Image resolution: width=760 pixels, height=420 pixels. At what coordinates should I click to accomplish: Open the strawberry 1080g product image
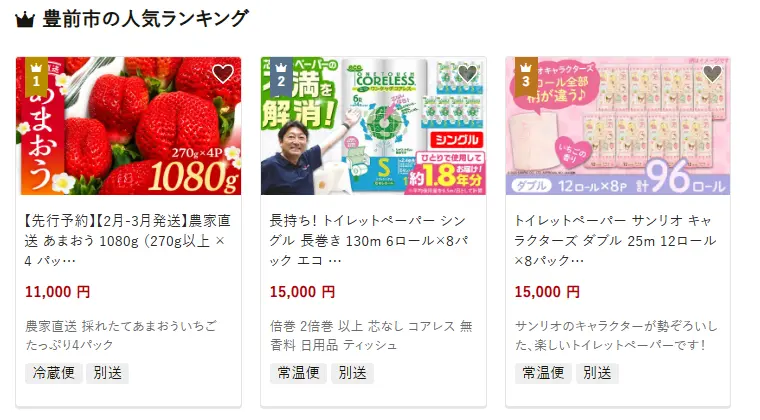(128, 126)
